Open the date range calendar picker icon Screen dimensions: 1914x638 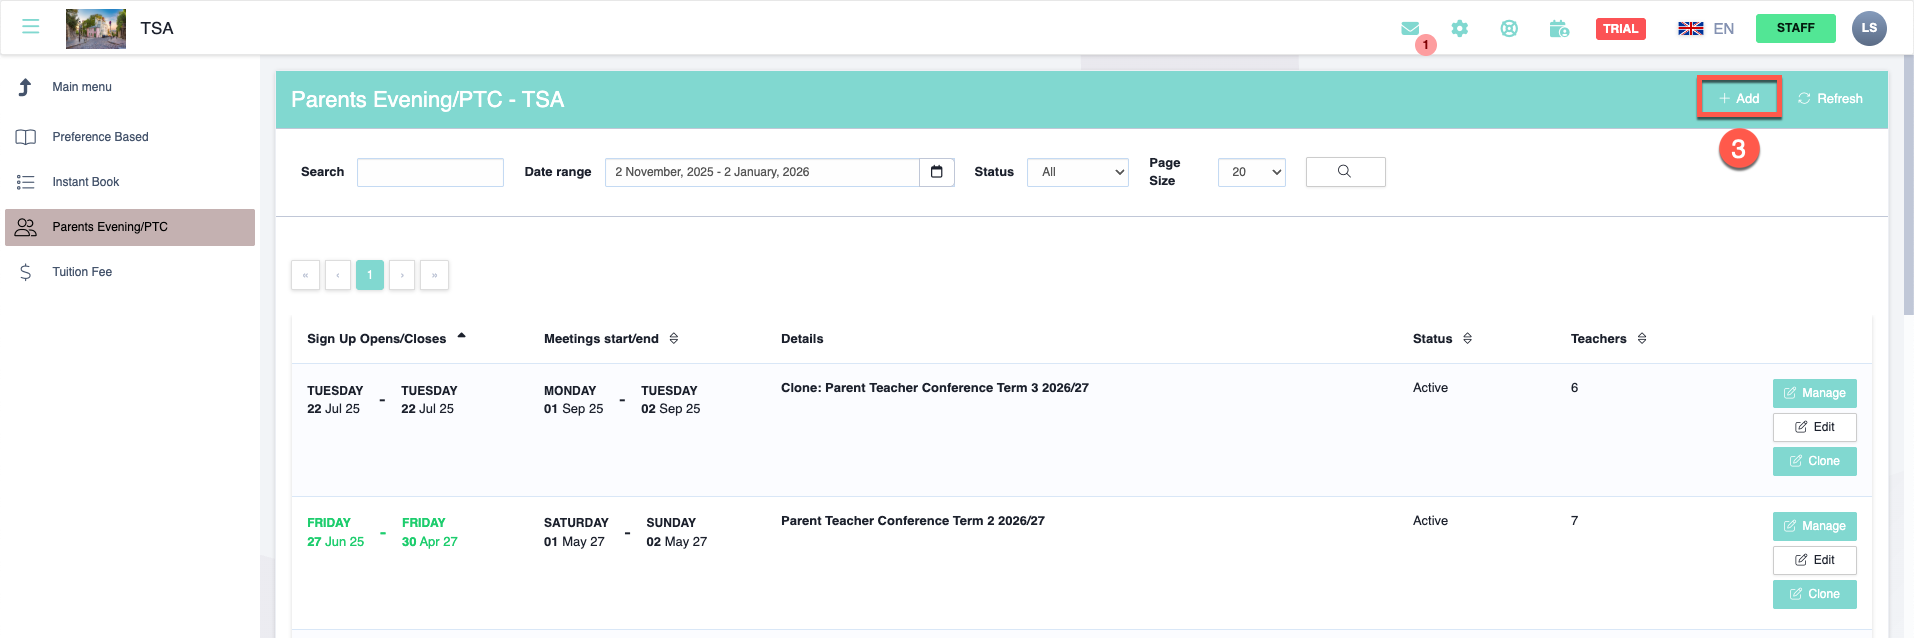pyautogui.click(x=937, y=172)
